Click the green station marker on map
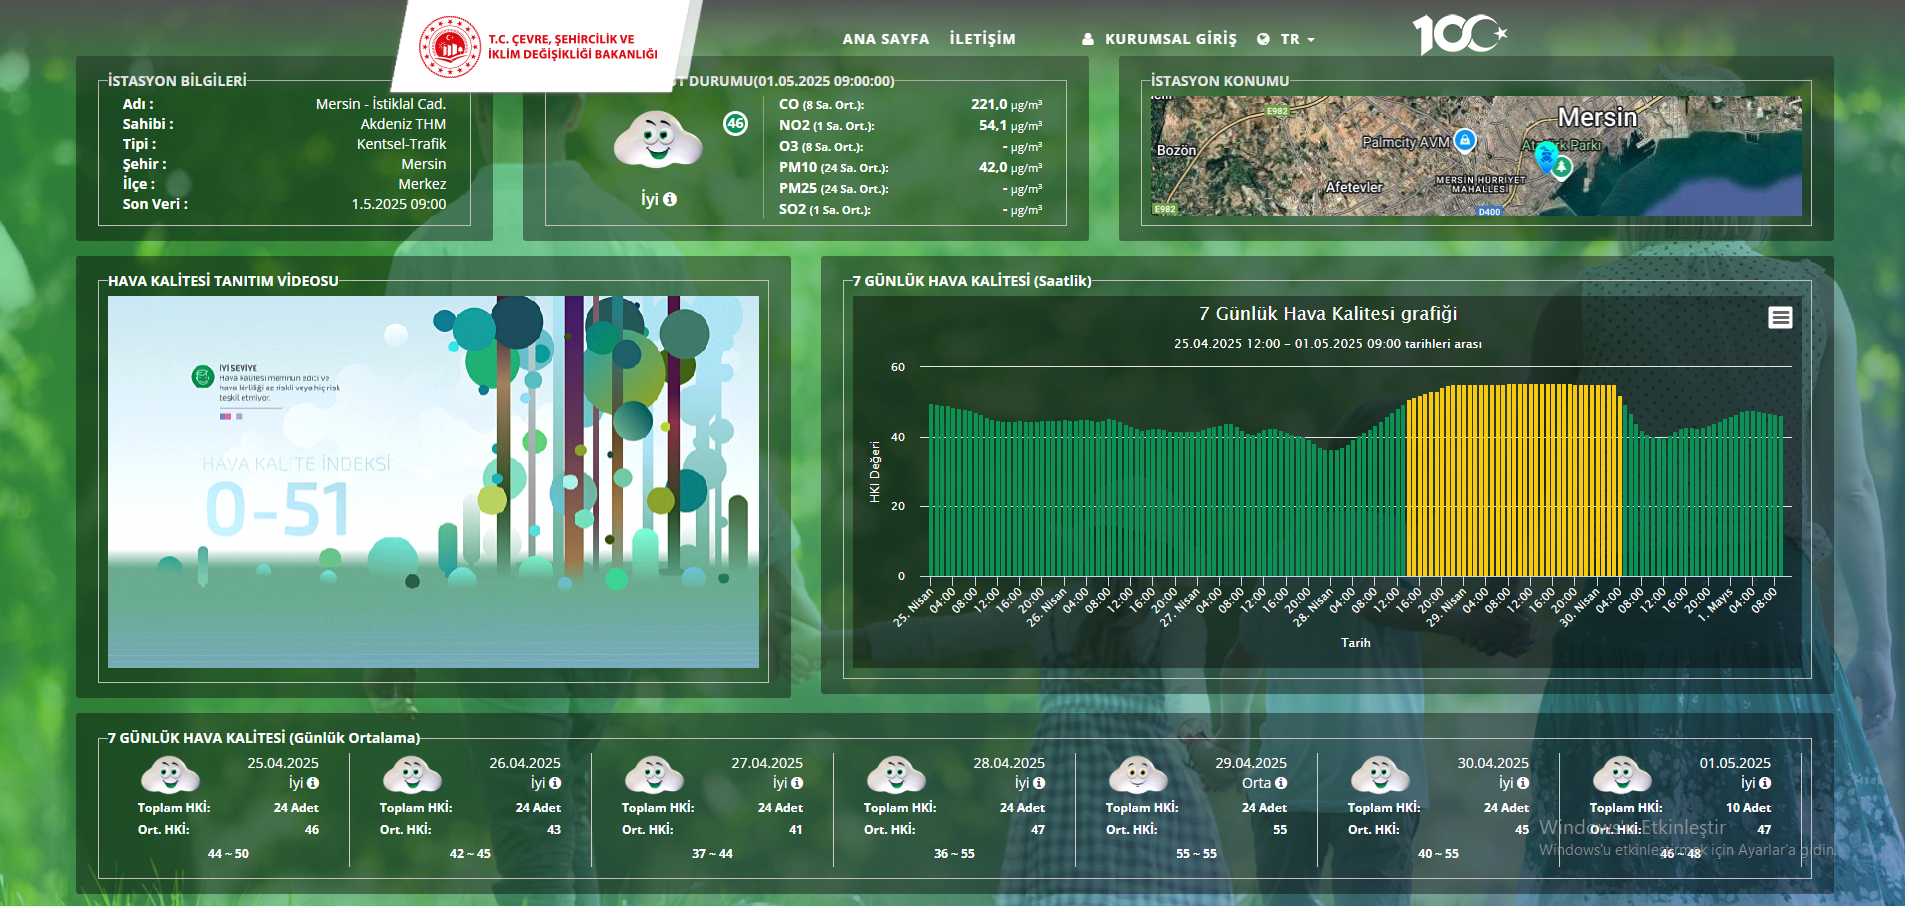The height and width of the screenshot is (906, 1905). click(1561, 167)
